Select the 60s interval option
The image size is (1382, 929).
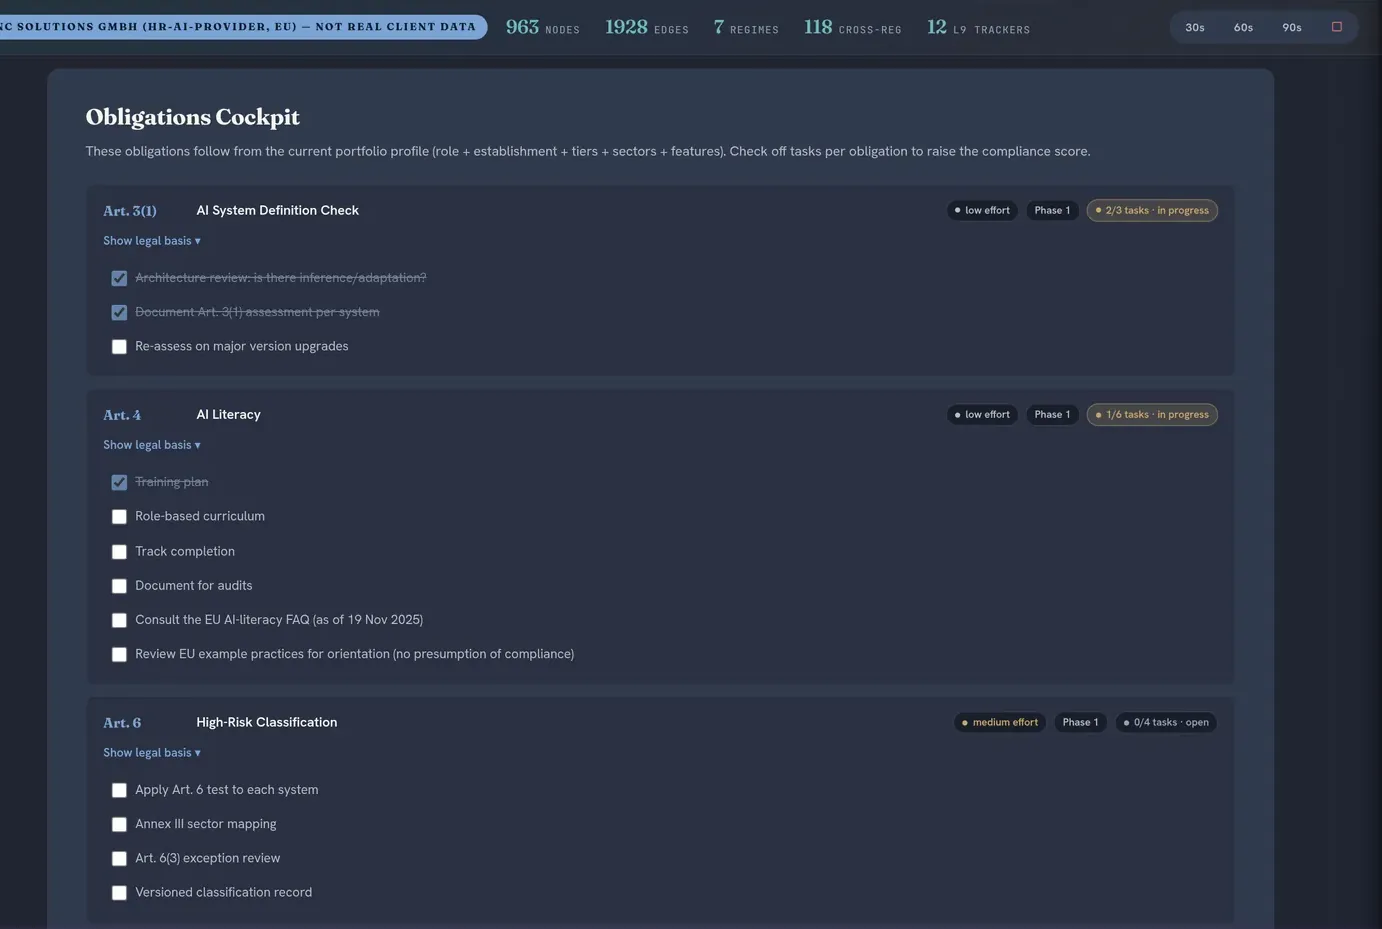(1243, 27)
